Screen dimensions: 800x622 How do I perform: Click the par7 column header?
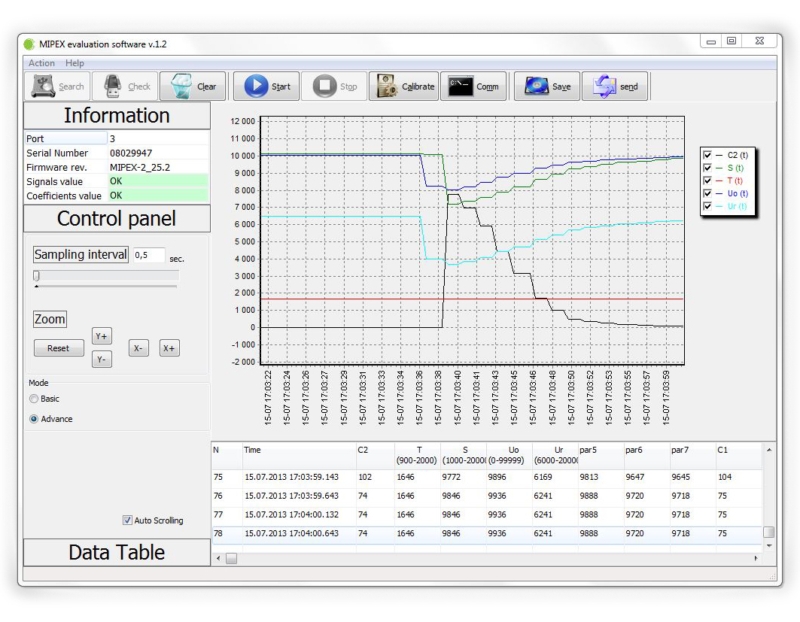point(693,455)
